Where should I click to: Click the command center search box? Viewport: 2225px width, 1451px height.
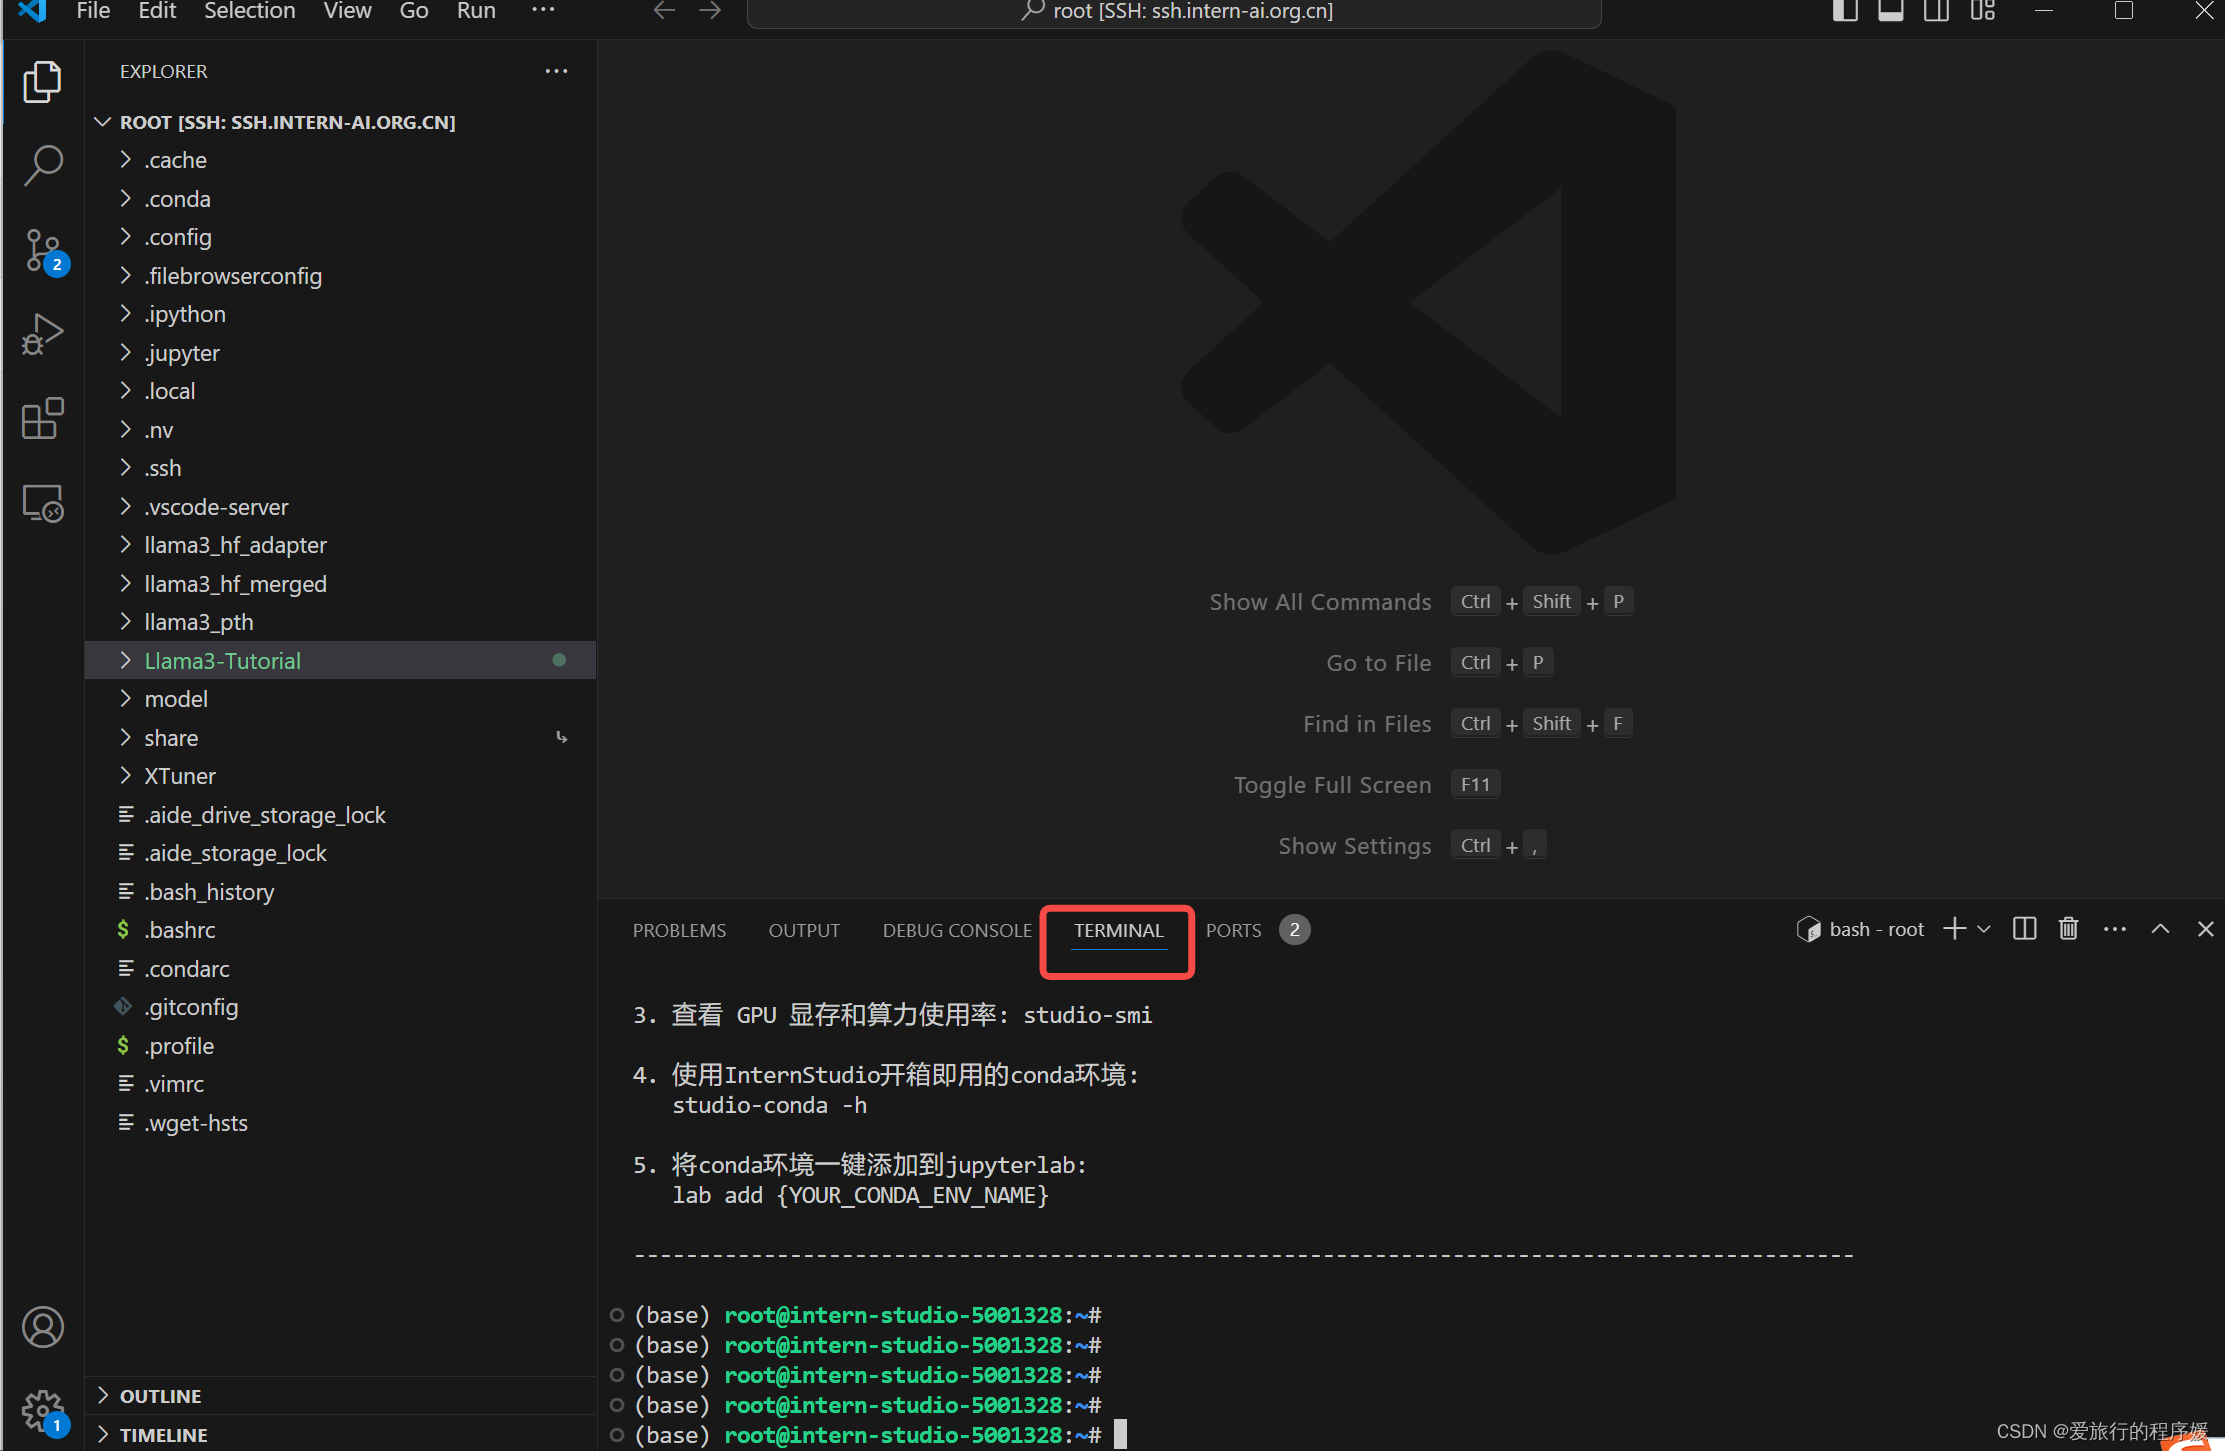tap(1174, 12)
